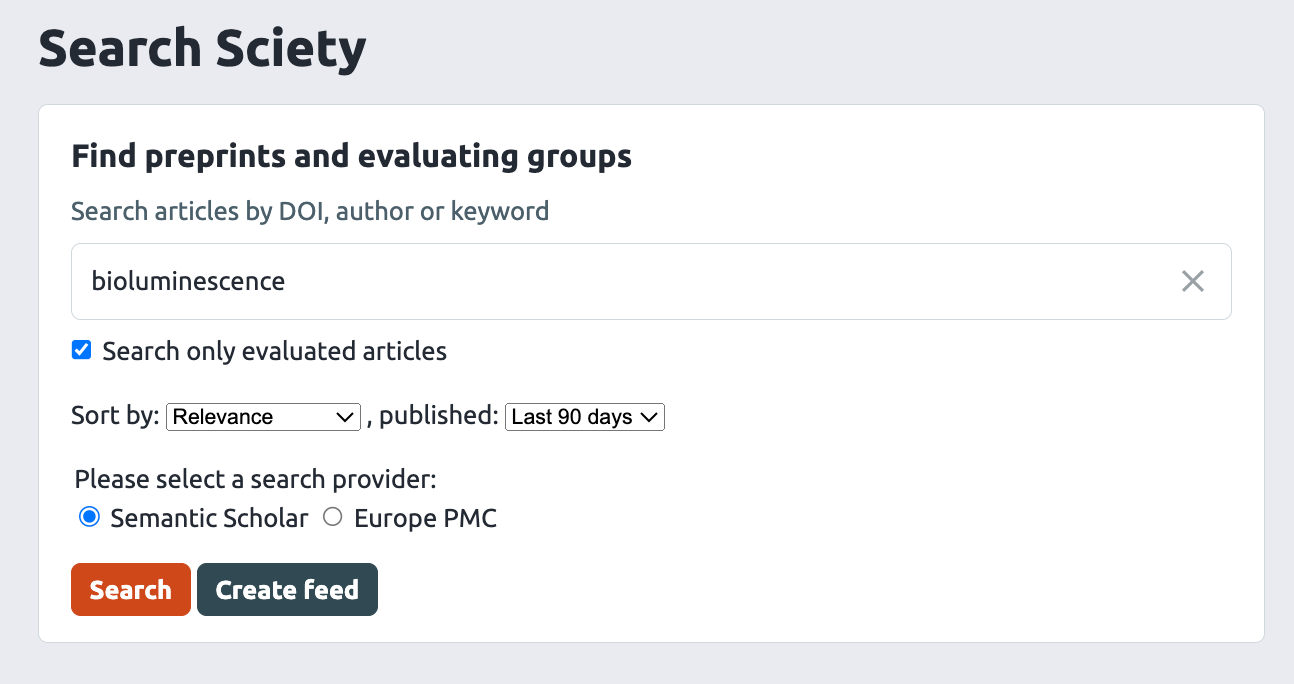1294x684 pixels.
Task: Choose Semantic Scholar as provider
Action: tap(89, 517)
